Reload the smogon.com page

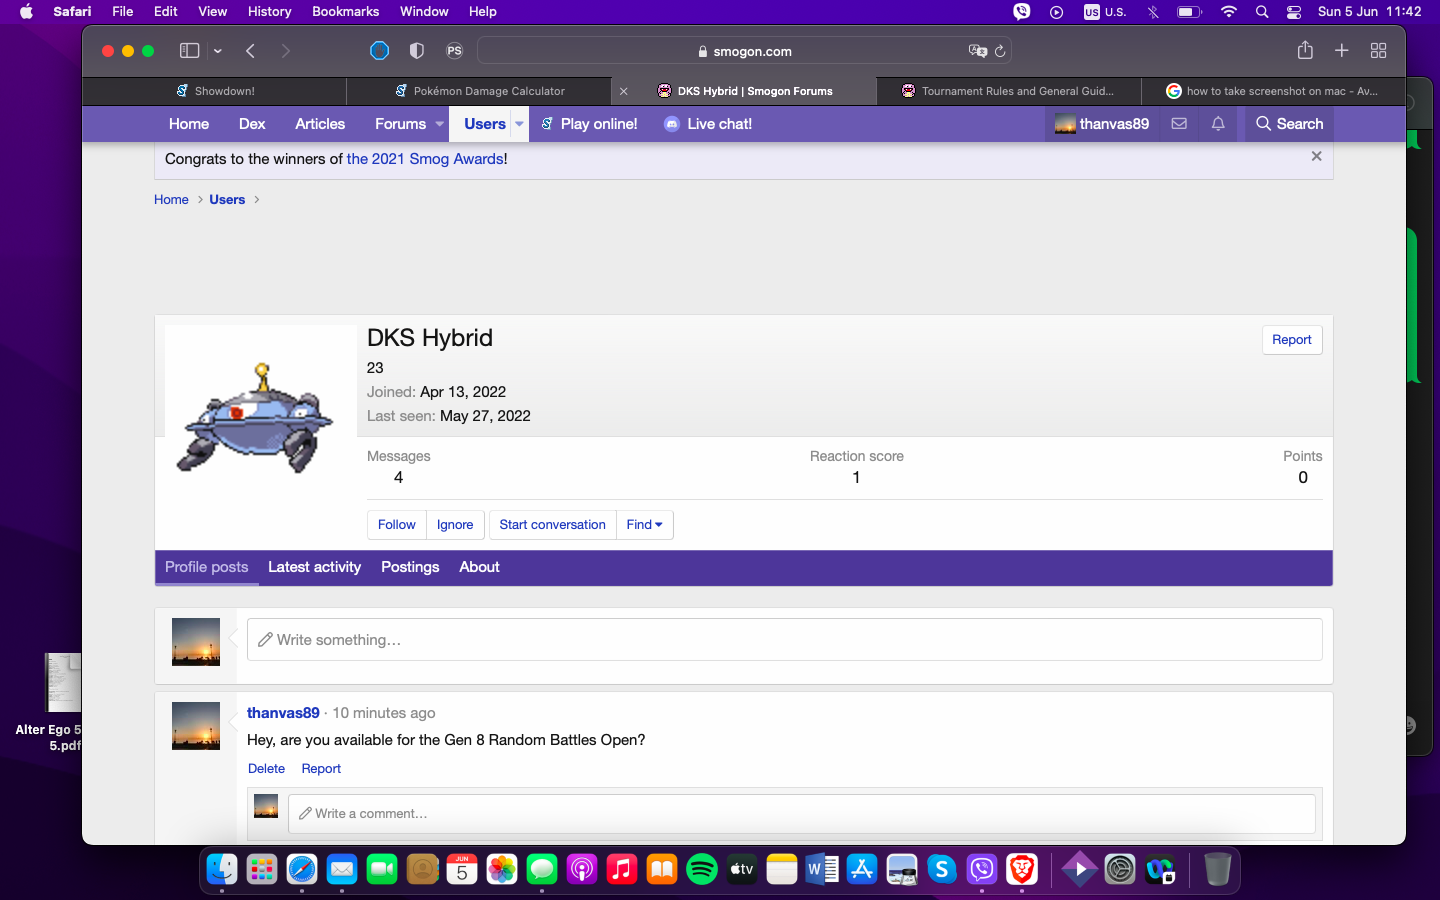point(1000,51)
